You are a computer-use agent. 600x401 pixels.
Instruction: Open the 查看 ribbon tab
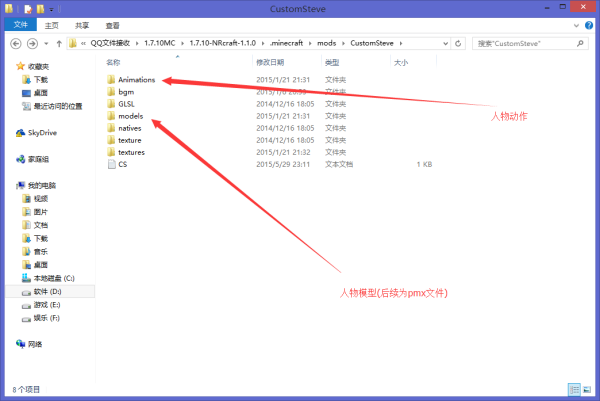coord(112,25)
